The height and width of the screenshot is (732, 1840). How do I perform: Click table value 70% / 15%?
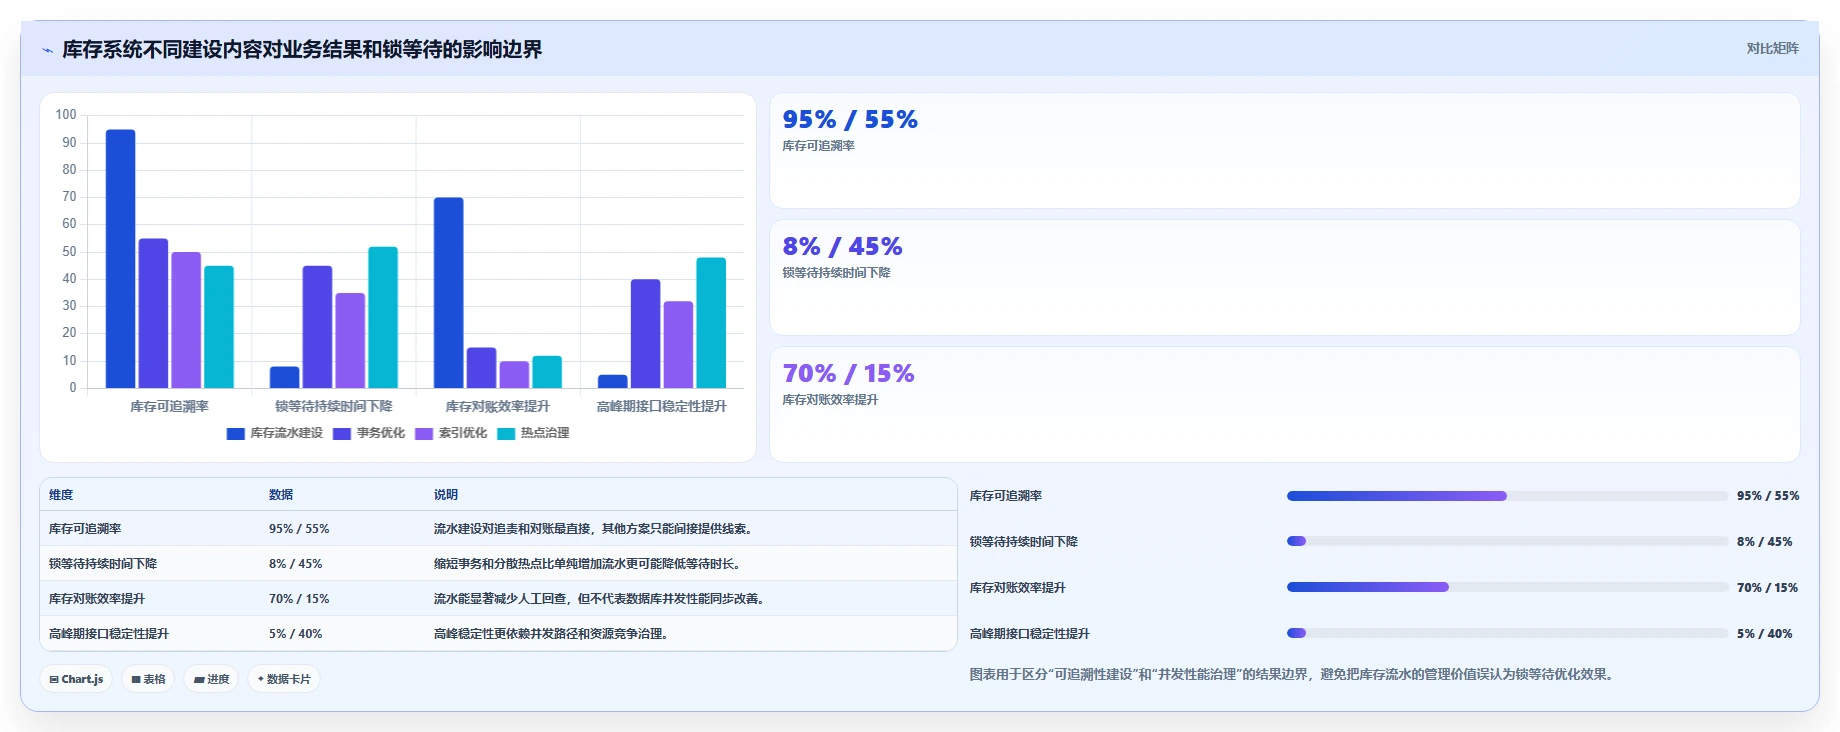pos(299,599)
